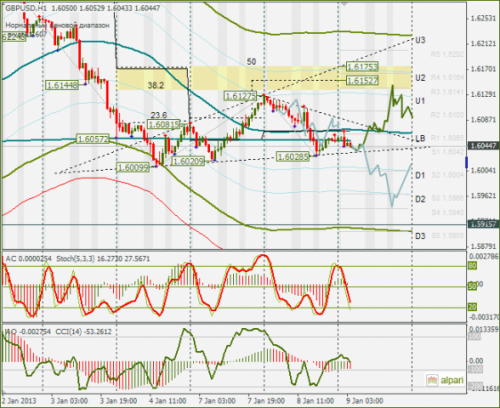Click the S2 1.6004 pivot label

click(x=447, y=175)
